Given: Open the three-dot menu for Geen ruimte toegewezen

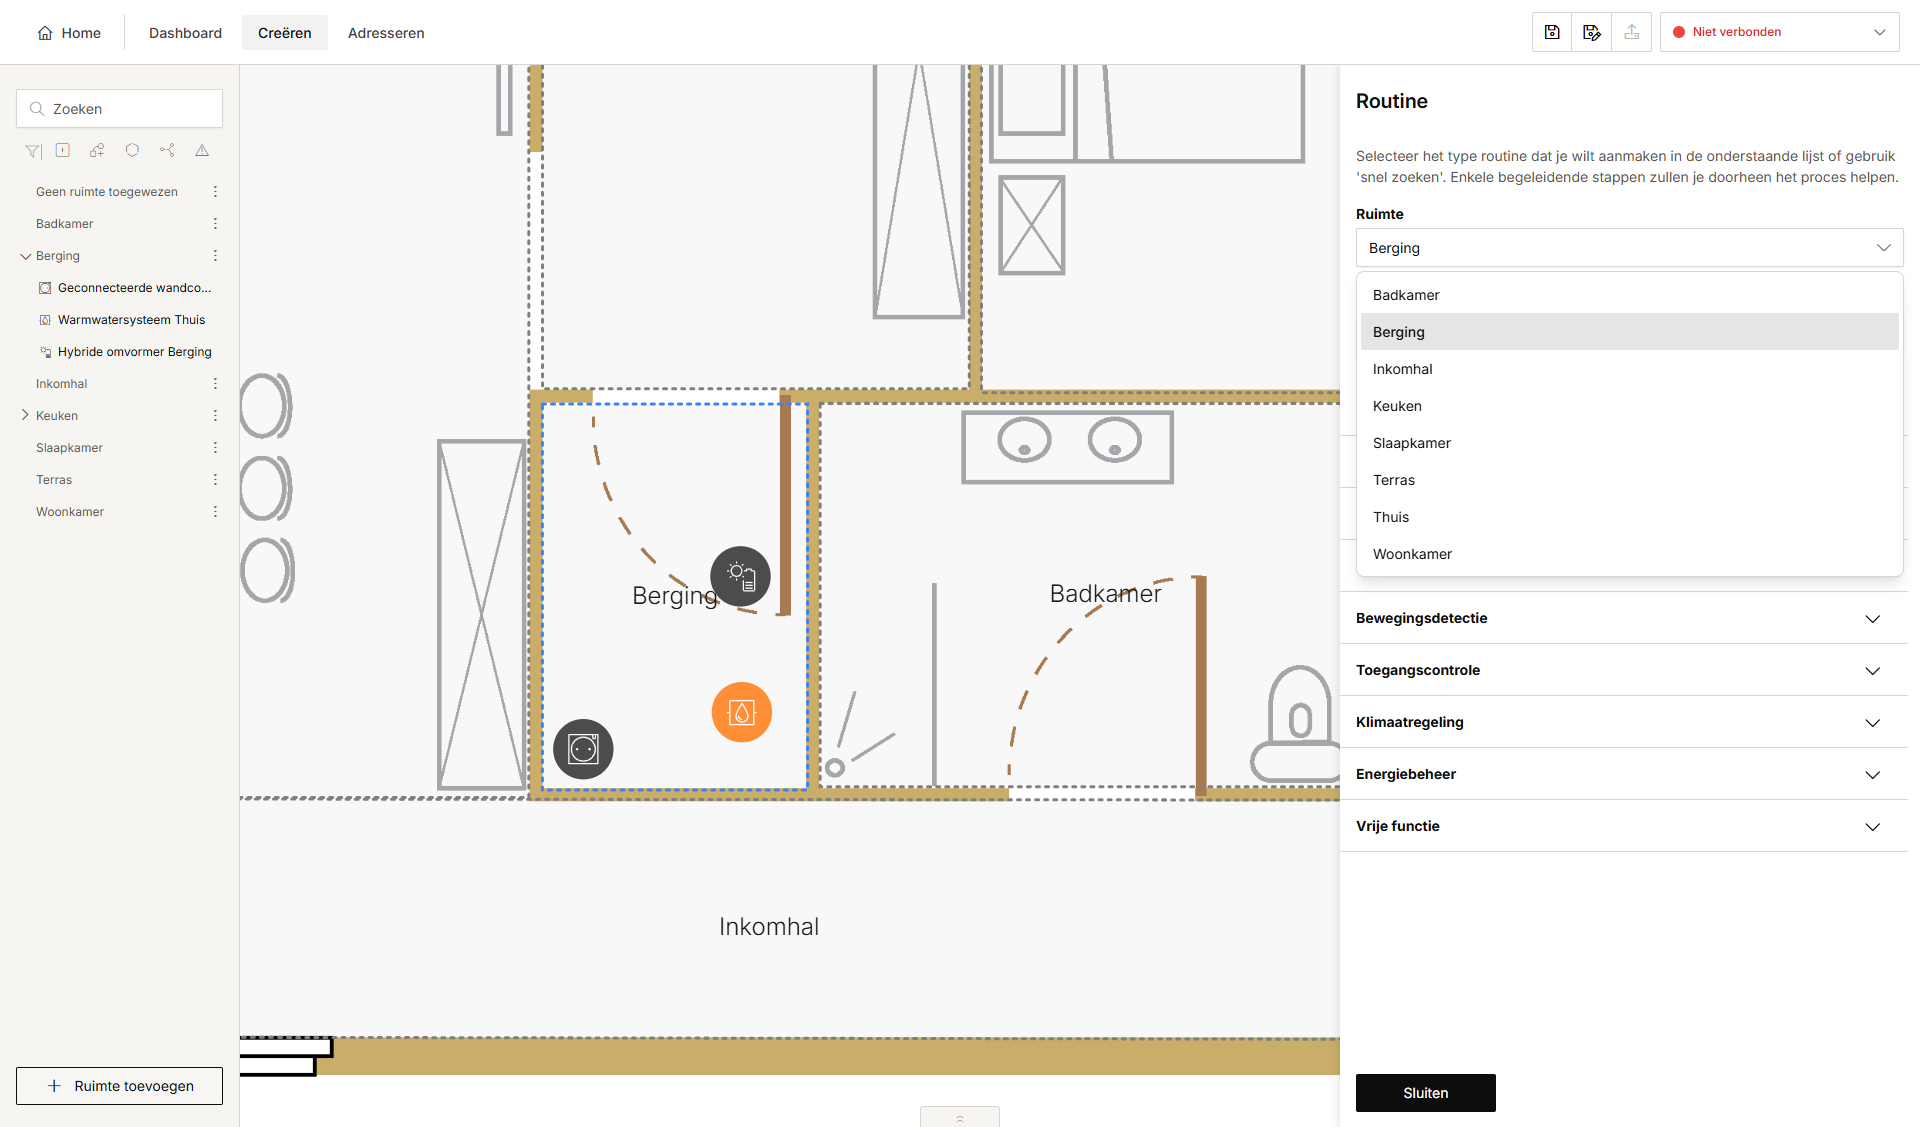Looking at the screenshot, I should [215, 192].
